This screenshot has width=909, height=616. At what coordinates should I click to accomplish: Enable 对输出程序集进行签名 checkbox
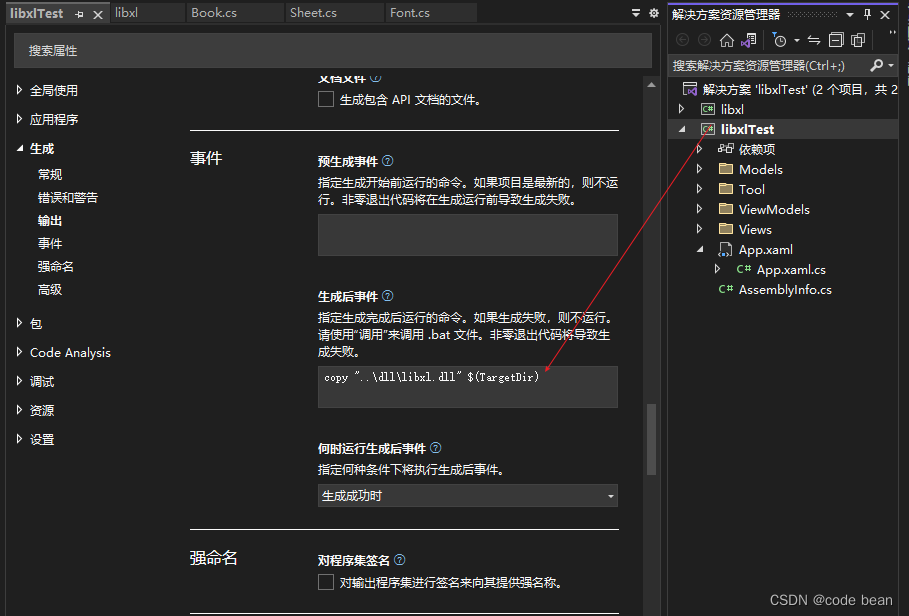click(x=326, y=582)
